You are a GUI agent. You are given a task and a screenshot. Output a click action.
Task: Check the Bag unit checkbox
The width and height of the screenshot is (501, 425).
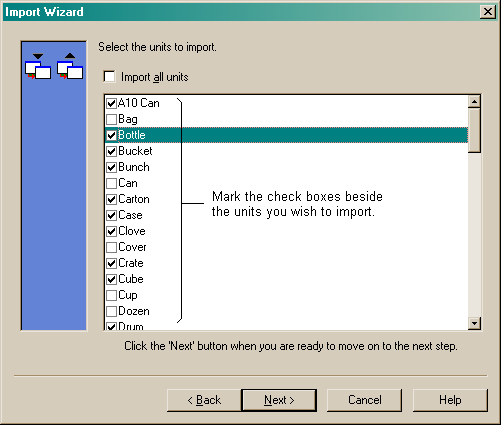[x=111, y=119]
